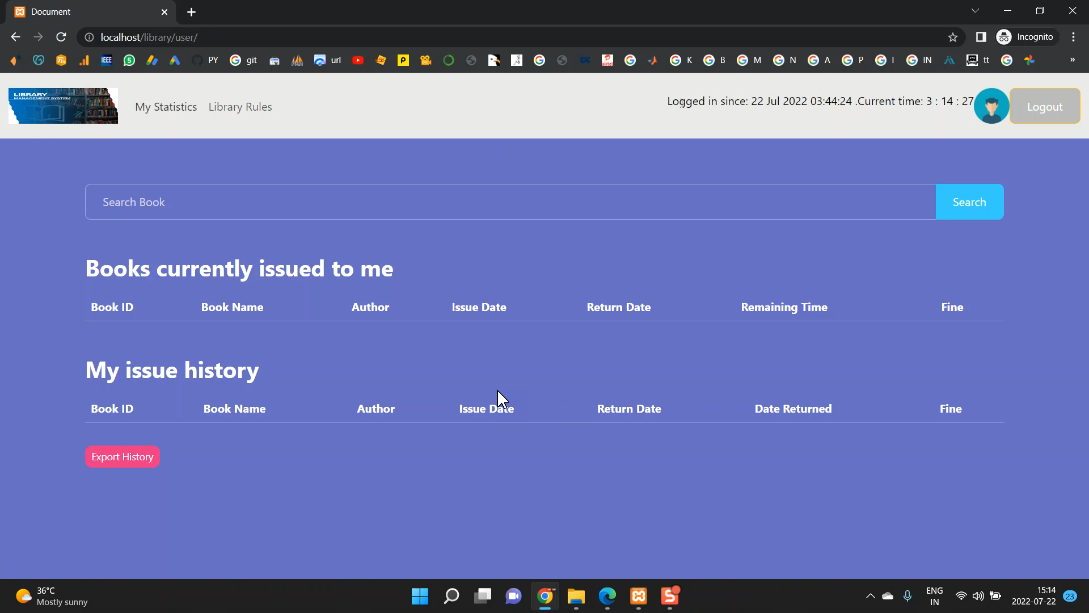Open the XAMPP app in the taskbar
This screenshot has height=613, width=1089.
(x=638, y=596)
